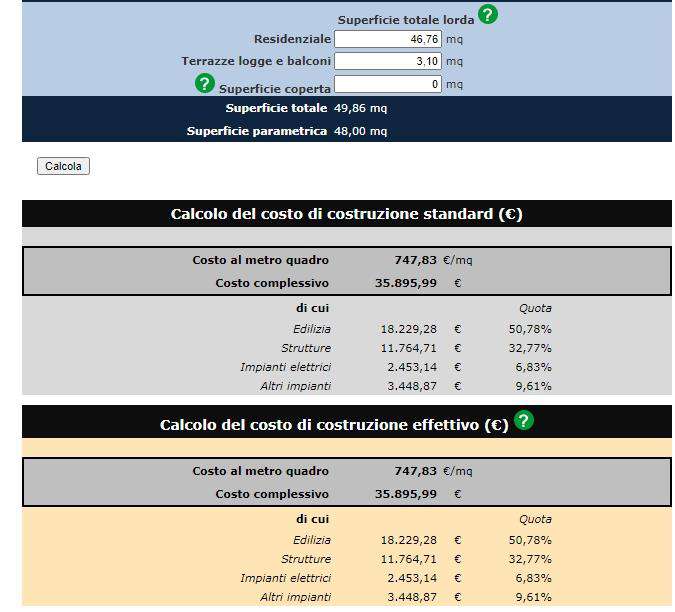This screenshot has height=612, width=675.
Task: Click Edilizia quota percentage in effettivo section
Action: point(534,540)
